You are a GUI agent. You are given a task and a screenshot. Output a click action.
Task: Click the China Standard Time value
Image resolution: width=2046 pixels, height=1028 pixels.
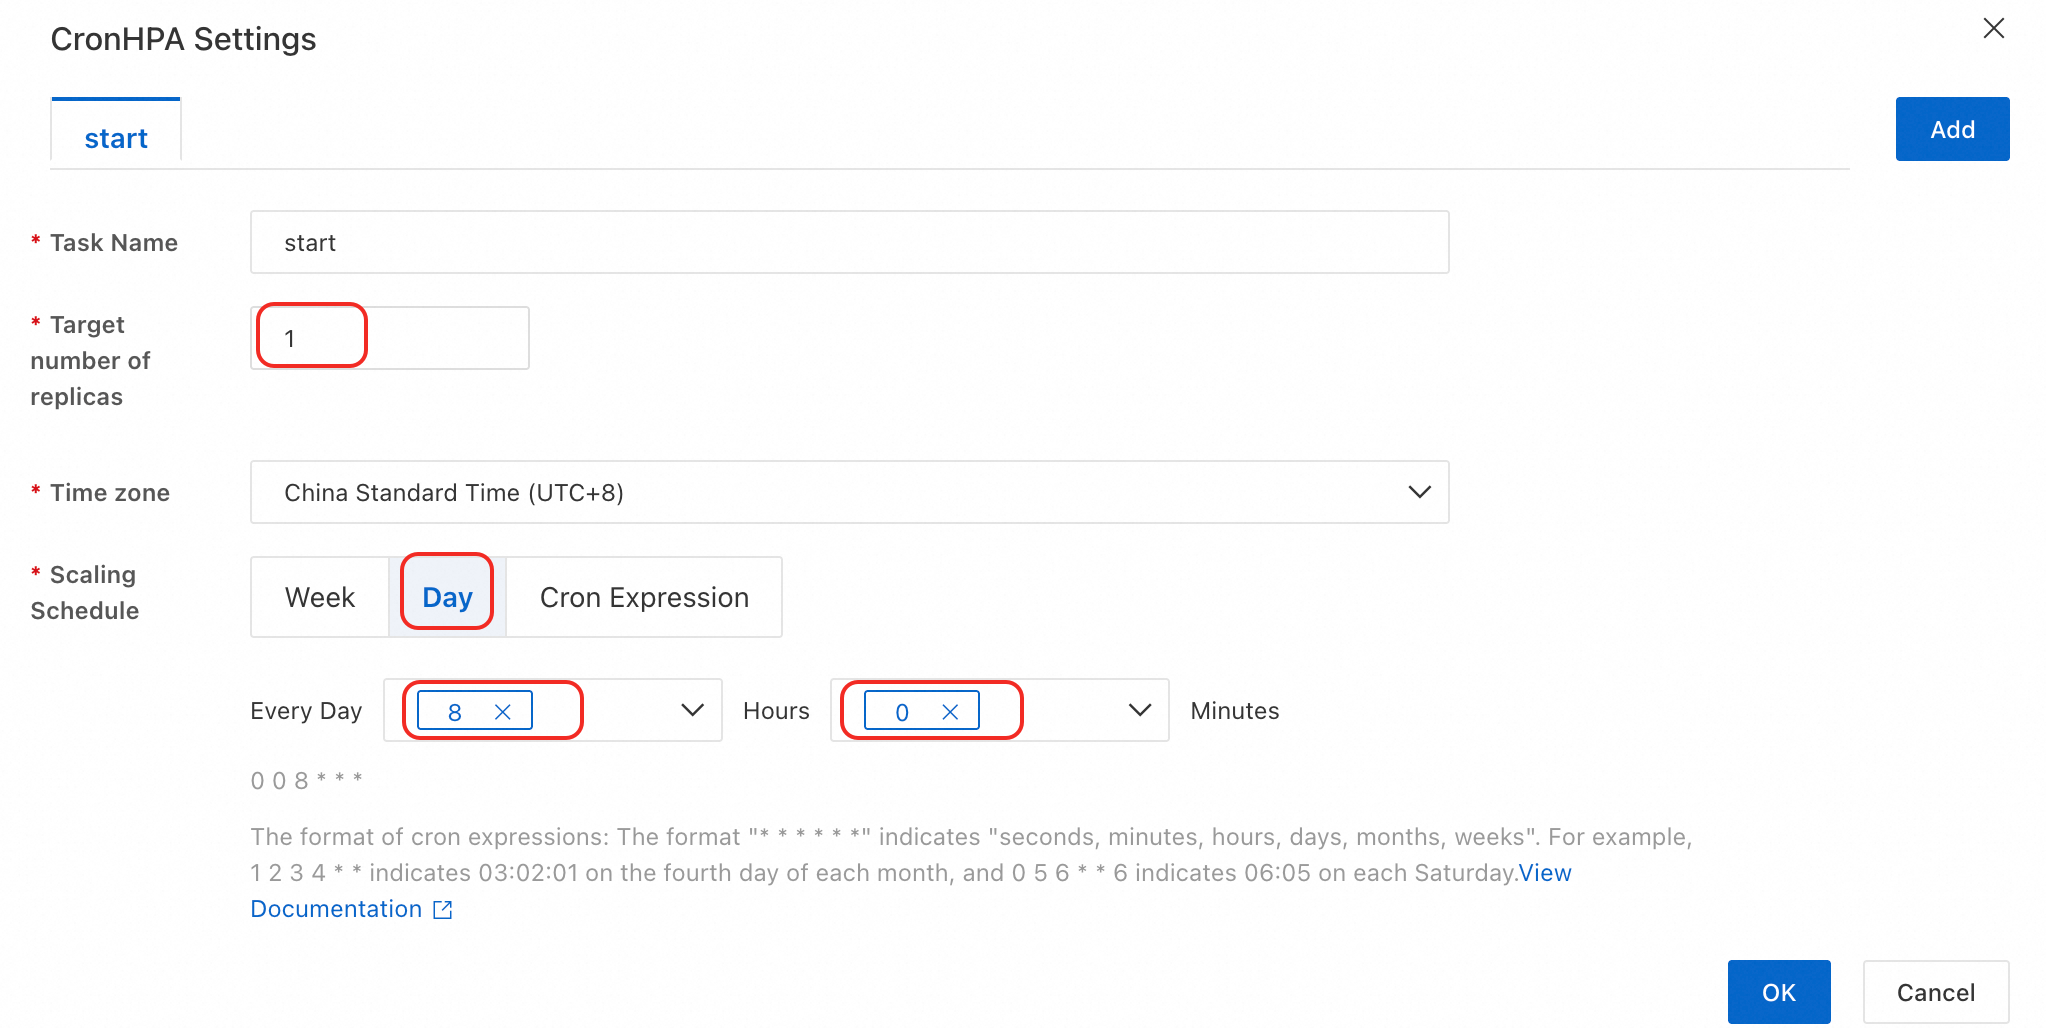[x=454, y=493]
